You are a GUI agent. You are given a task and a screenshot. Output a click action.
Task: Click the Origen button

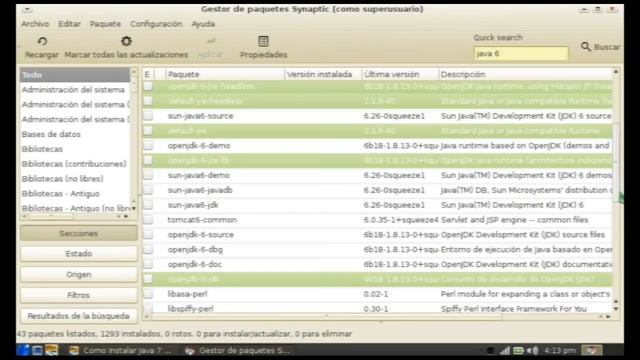coord(79,274)
